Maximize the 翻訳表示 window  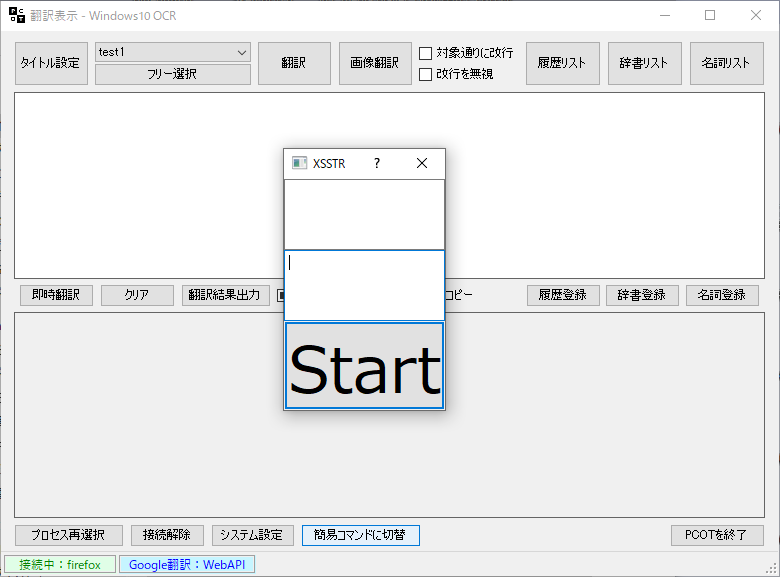click(710, 15)
